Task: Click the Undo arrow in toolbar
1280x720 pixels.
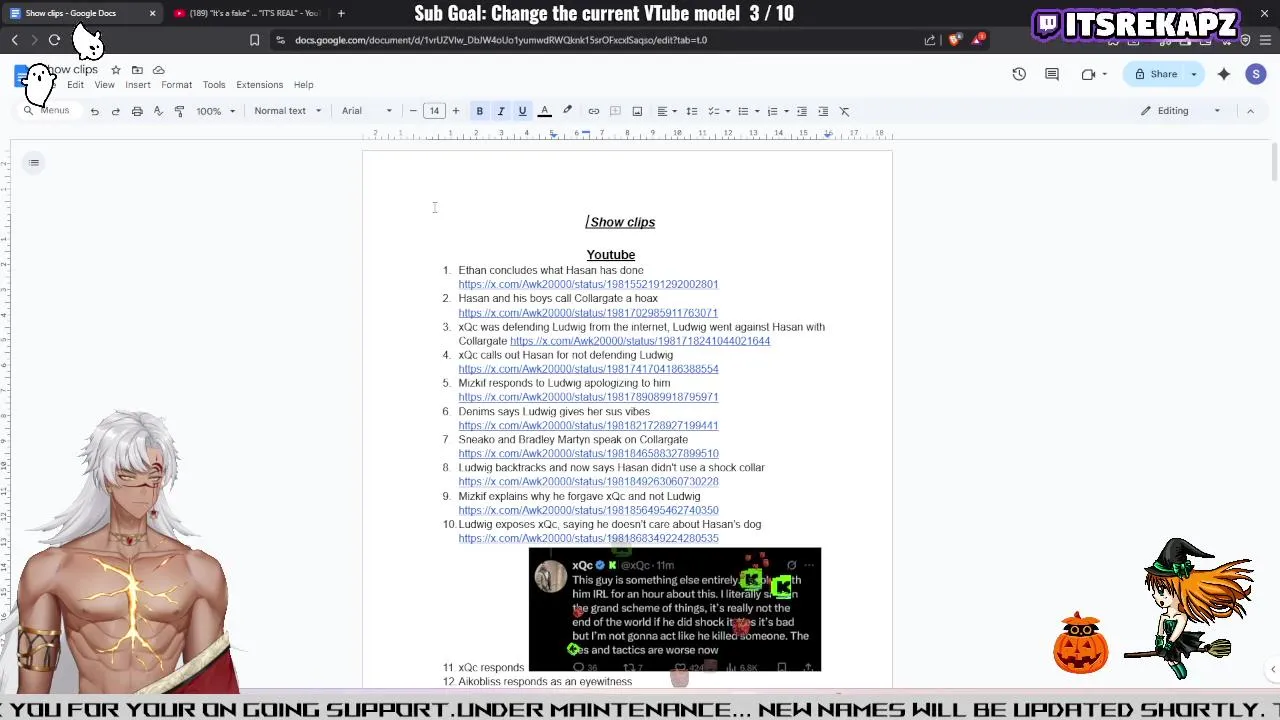Action: (94, 111)
